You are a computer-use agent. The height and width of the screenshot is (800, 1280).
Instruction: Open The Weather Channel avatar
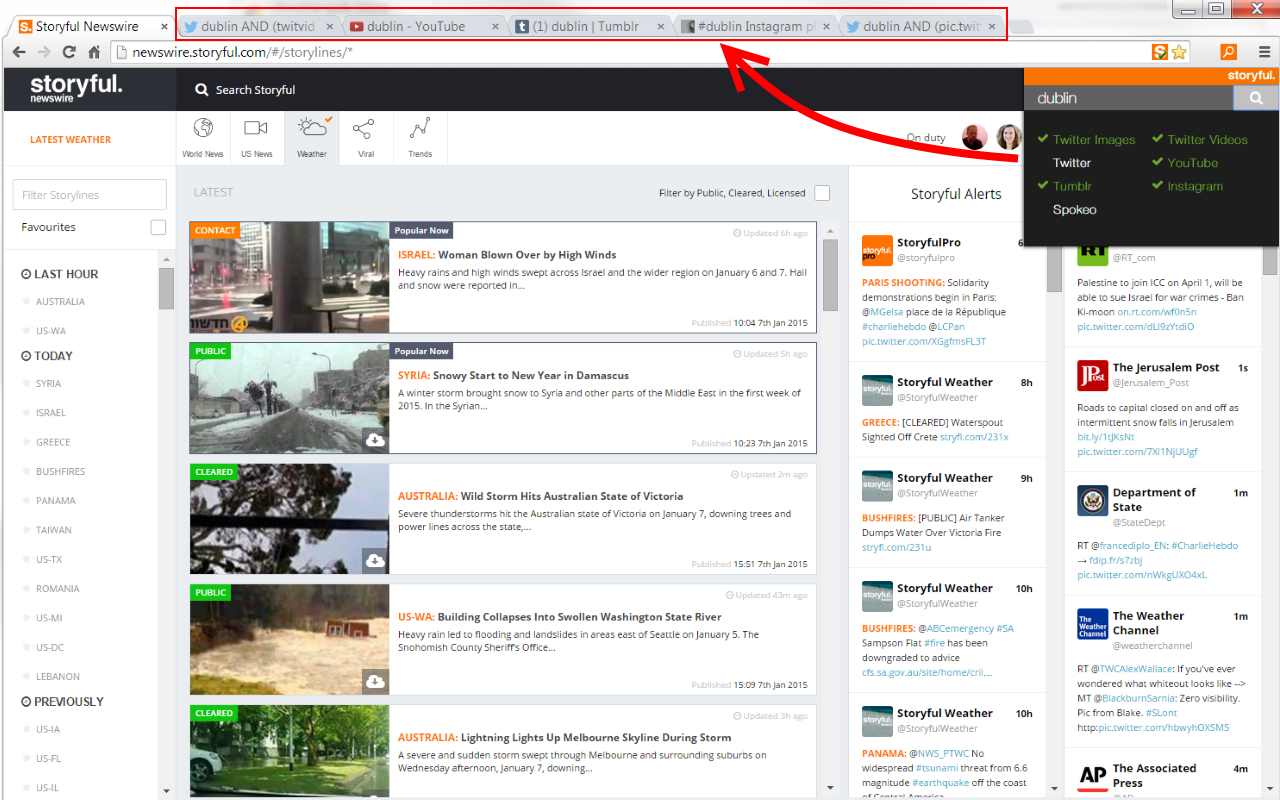click(x=1092, y=624)
